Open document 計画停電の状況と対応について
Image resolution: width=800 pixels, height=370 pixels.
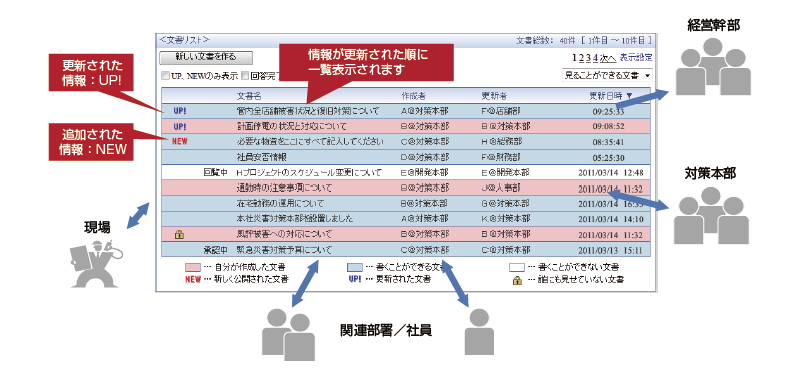point(291,126)
